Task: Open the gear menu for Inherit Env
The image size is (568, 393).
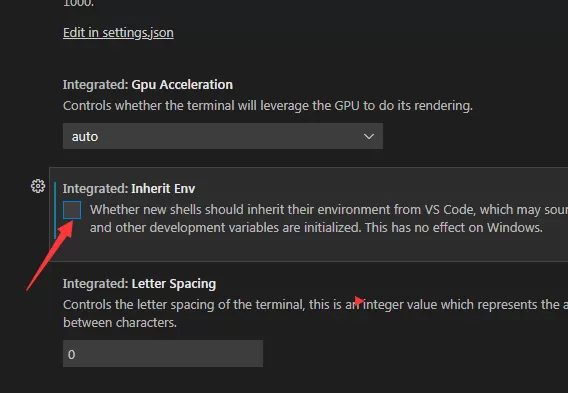Action: tap(38, 186)
